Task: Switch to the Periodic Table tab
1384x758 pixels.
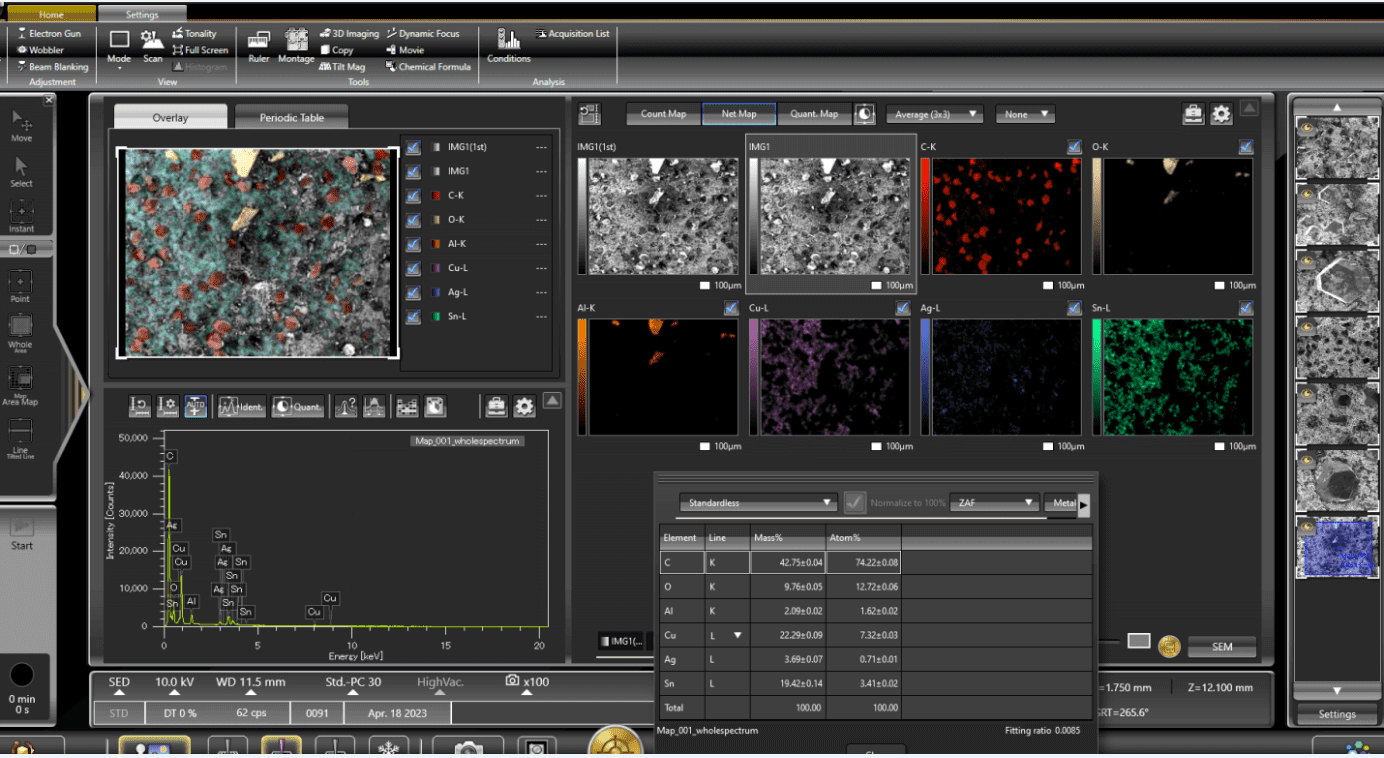Action: (292, 118)
